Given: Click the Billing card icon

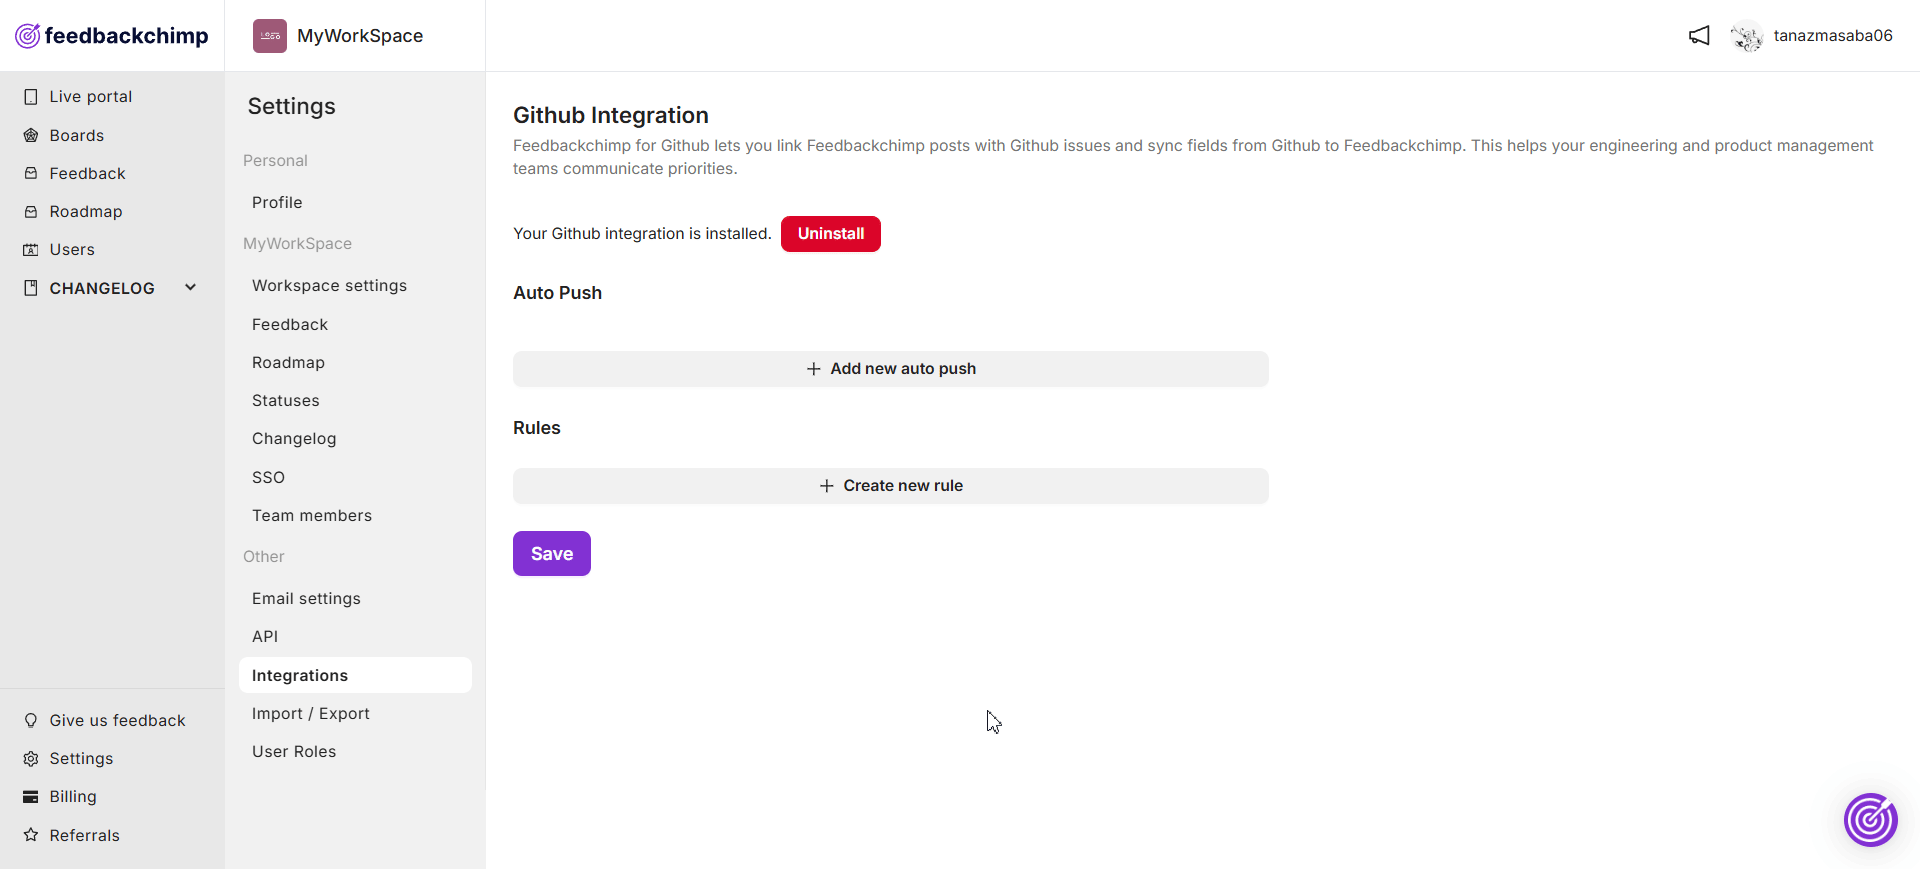Looking at the screenshot, I should tap(31, 797).
